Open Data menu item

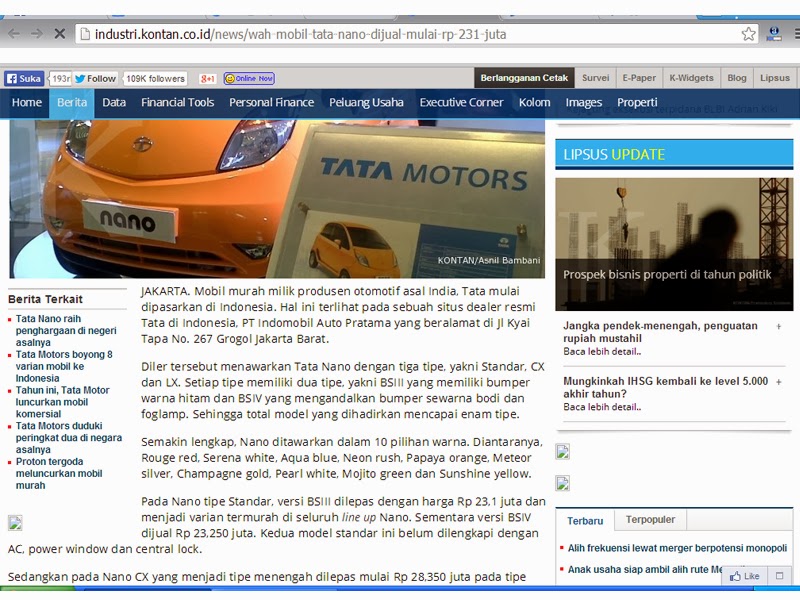click(x=114, y=103)
